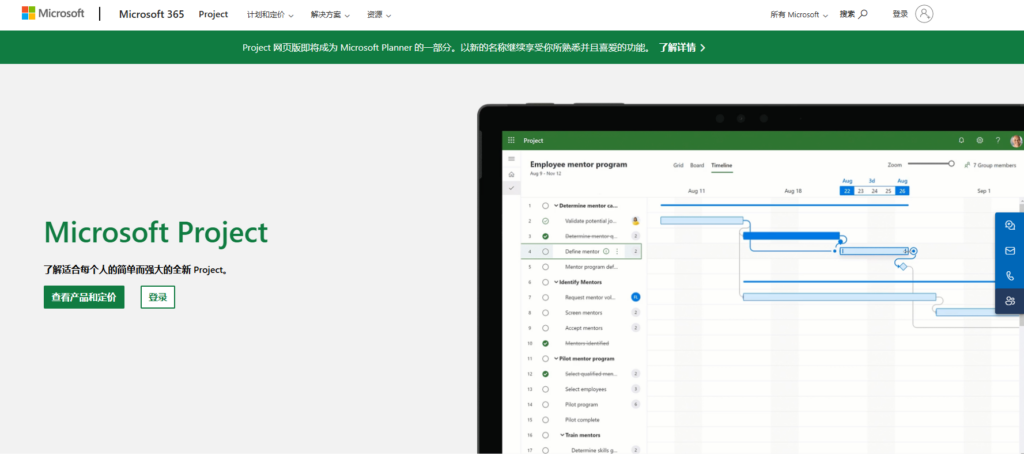Click the notification bell in Project header

962,141
